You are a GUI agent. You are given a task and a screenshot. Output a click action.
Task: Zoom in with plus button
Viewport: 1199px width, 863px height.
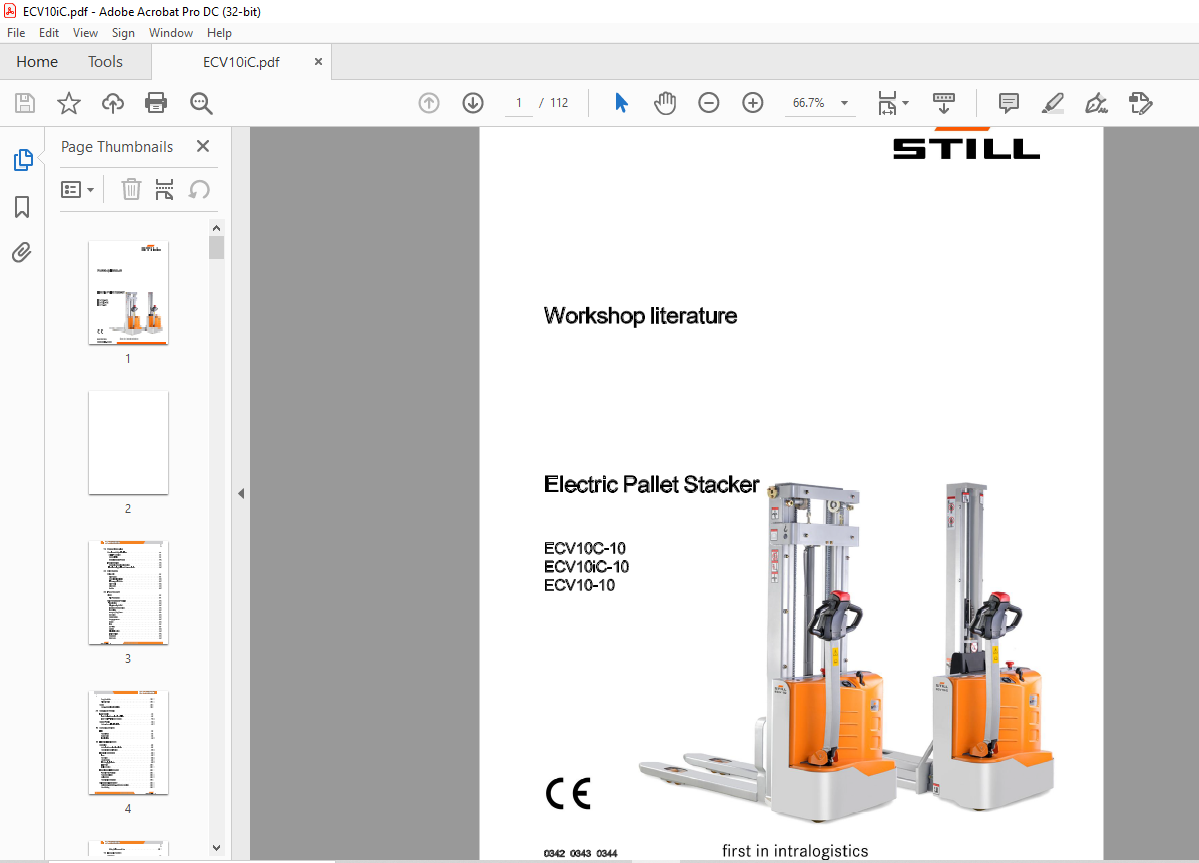752,102
